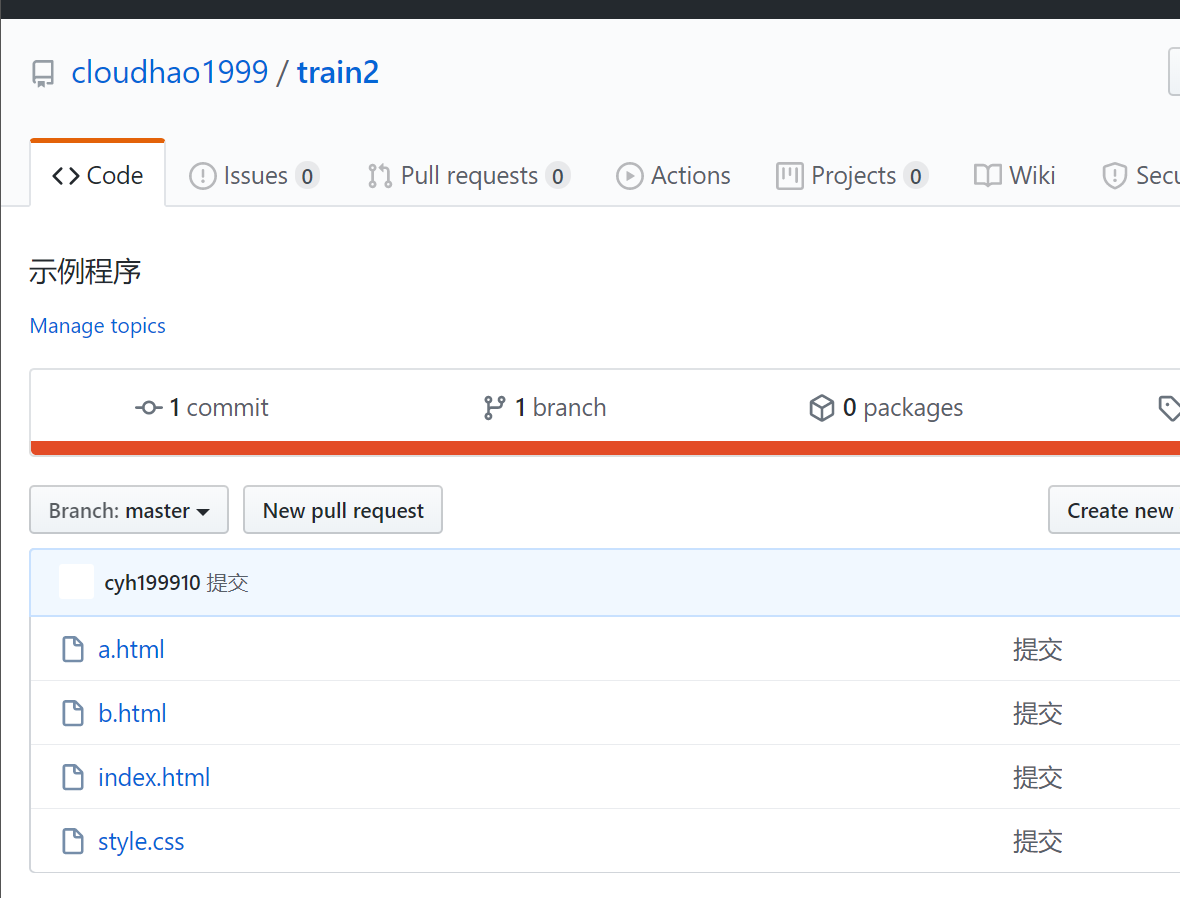This screenshot has width=1180, height=898.
Task: Click the cyh199910 commit author avatar
Action: coord(76,582)
